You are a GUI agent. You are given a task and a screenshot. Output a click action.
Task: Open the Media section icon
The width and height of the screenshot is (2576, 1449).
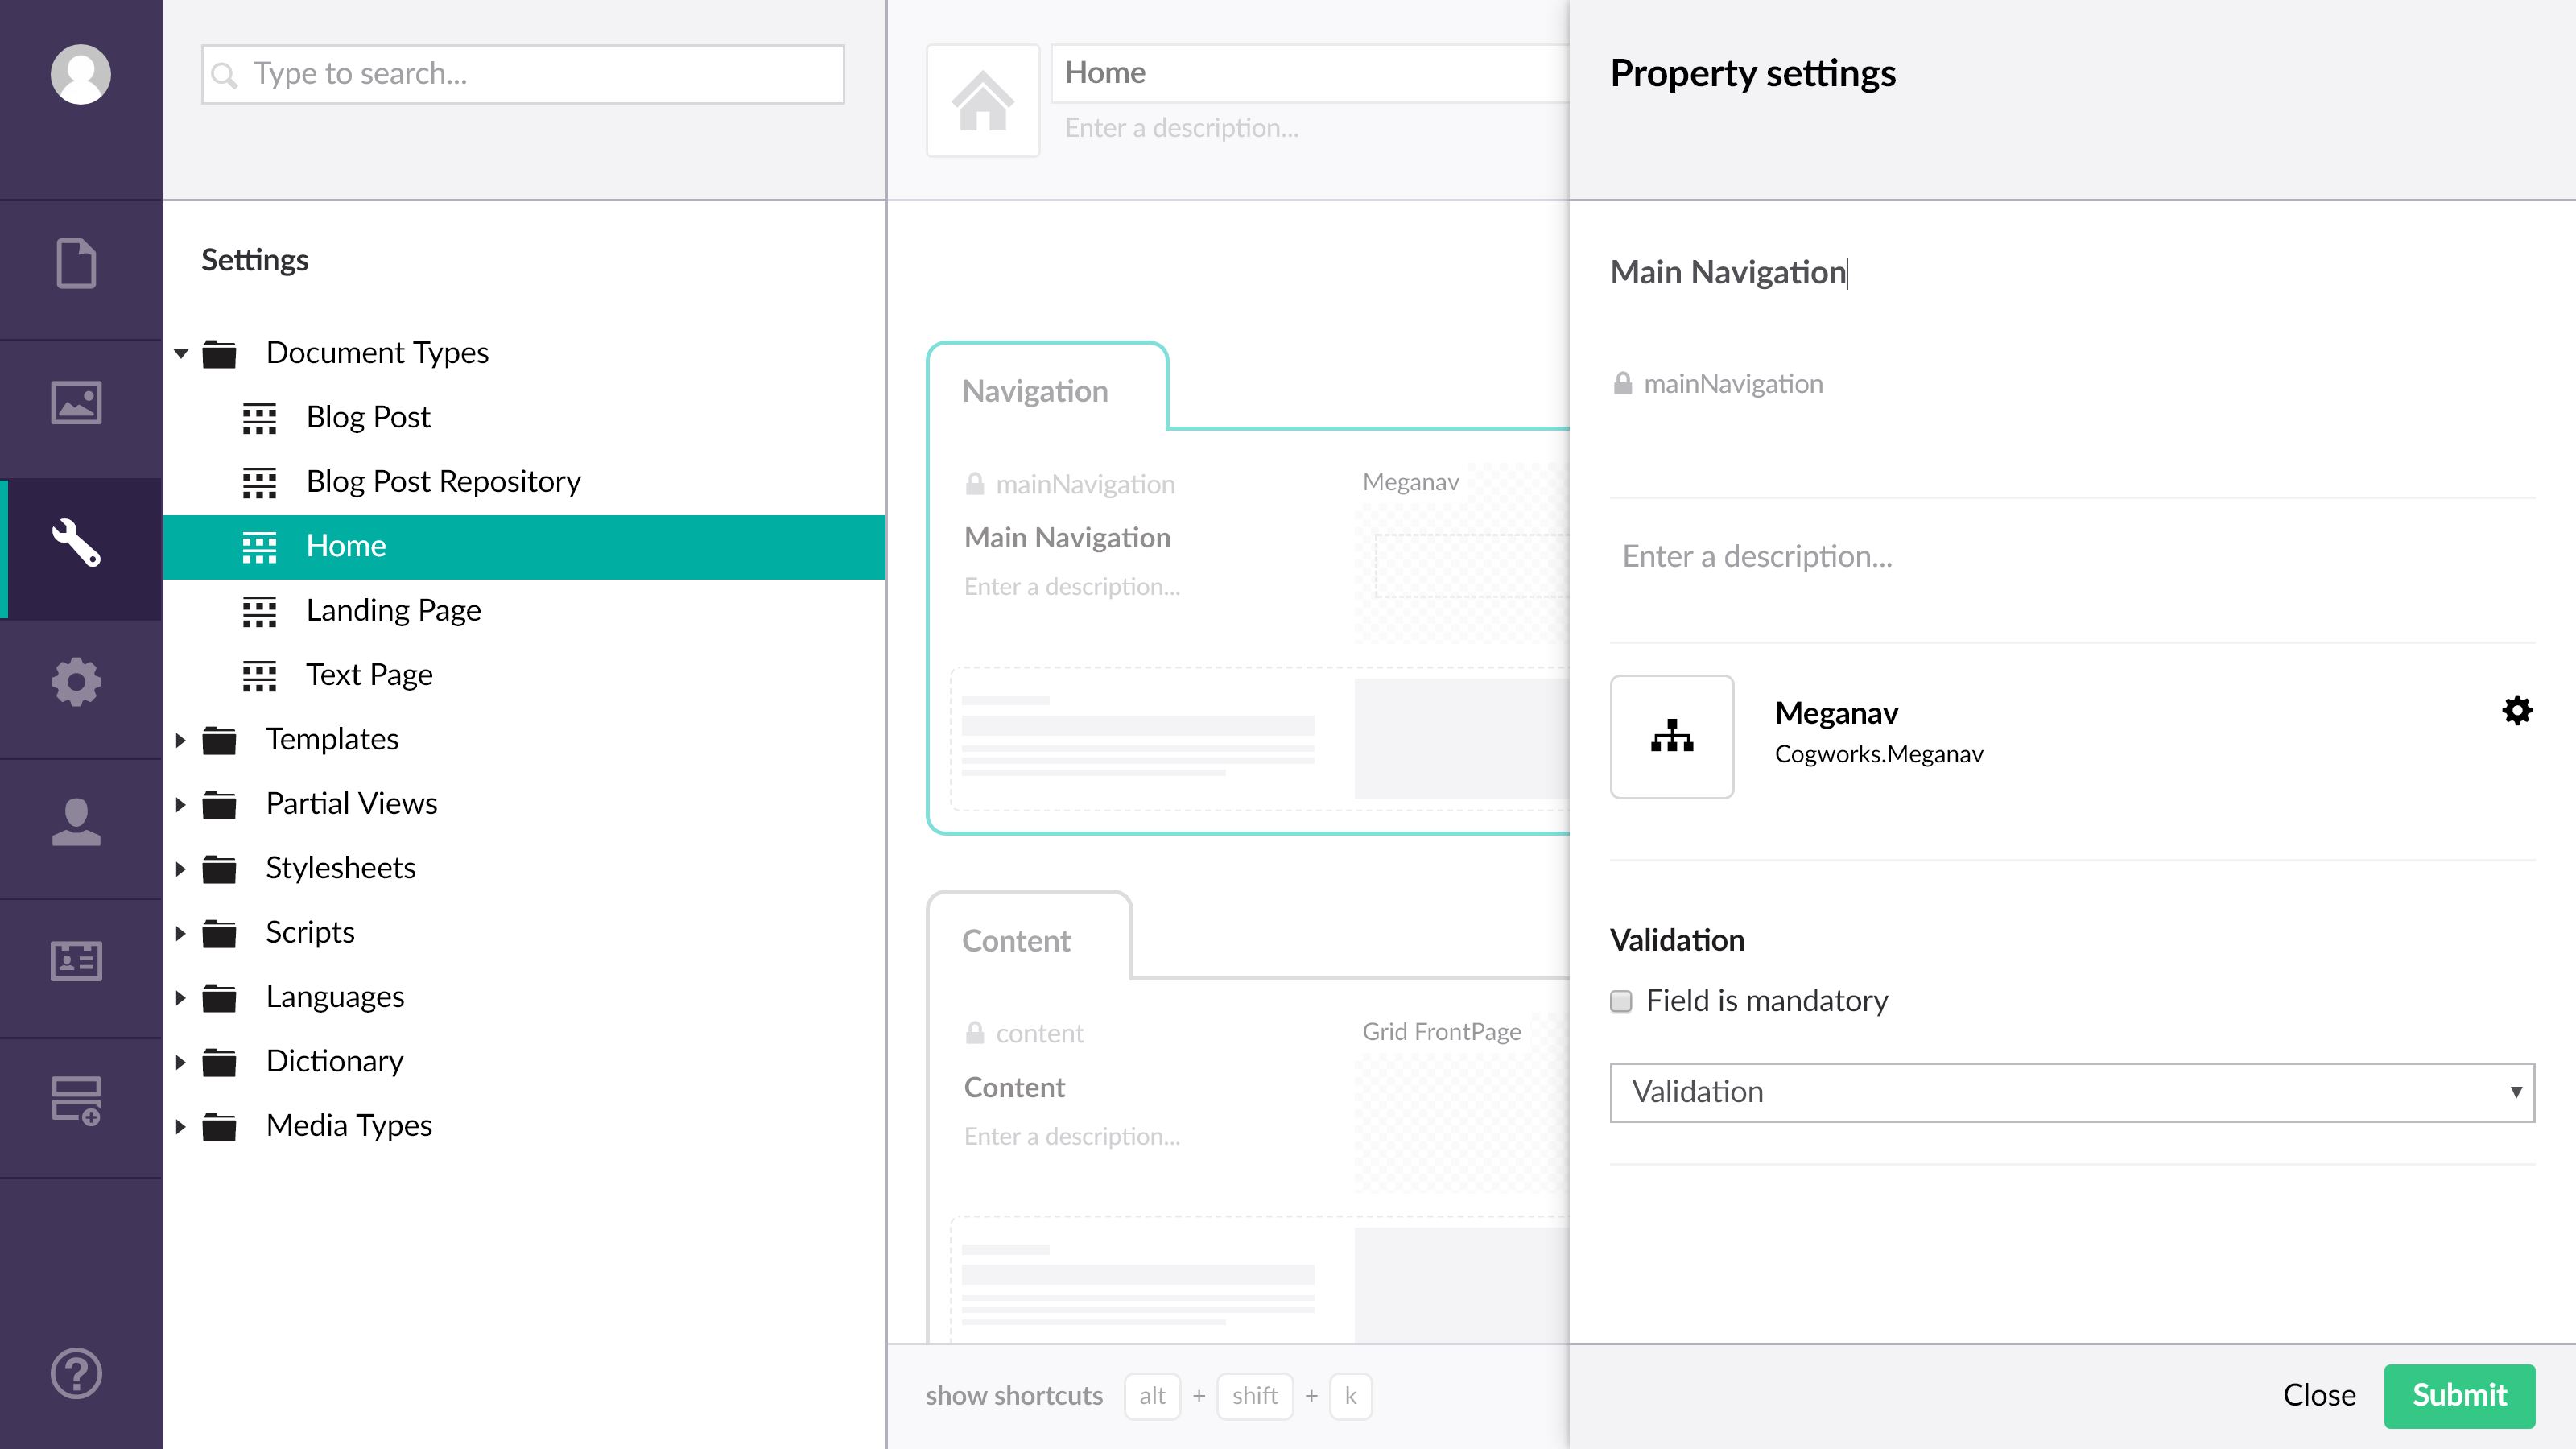click(76, 403)
